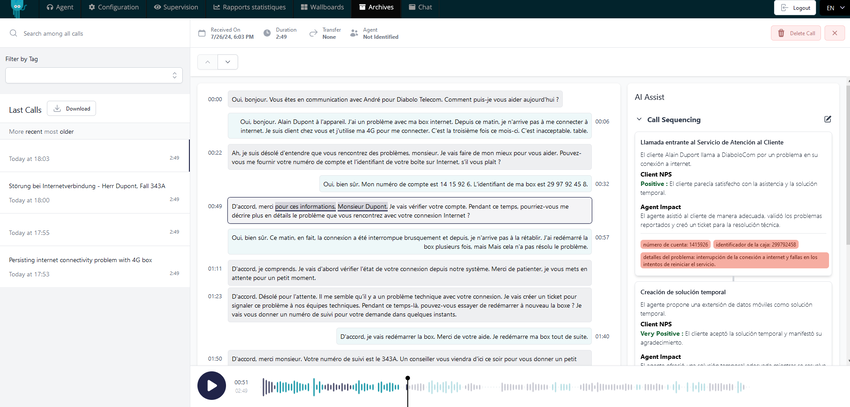The height and width of the screenshot is (407, 850).
Task: Show older calls via the older link
Action: 67,132
